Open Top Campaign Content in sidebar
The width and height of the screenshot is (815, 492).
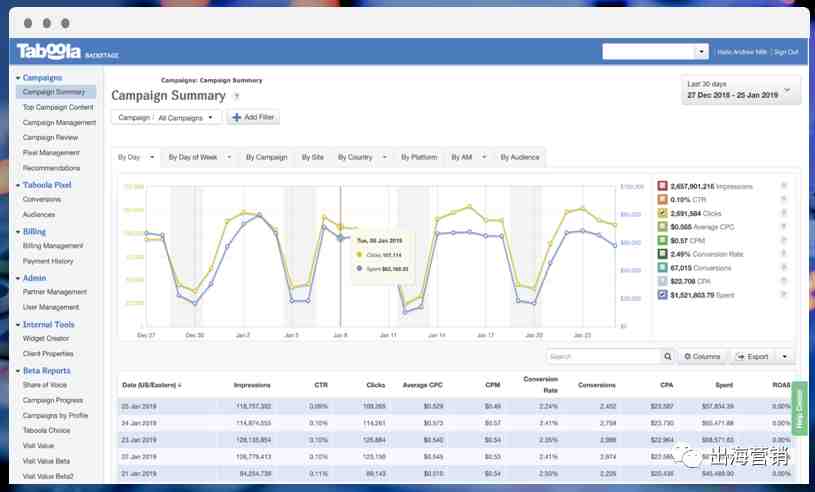click(58, 107)
